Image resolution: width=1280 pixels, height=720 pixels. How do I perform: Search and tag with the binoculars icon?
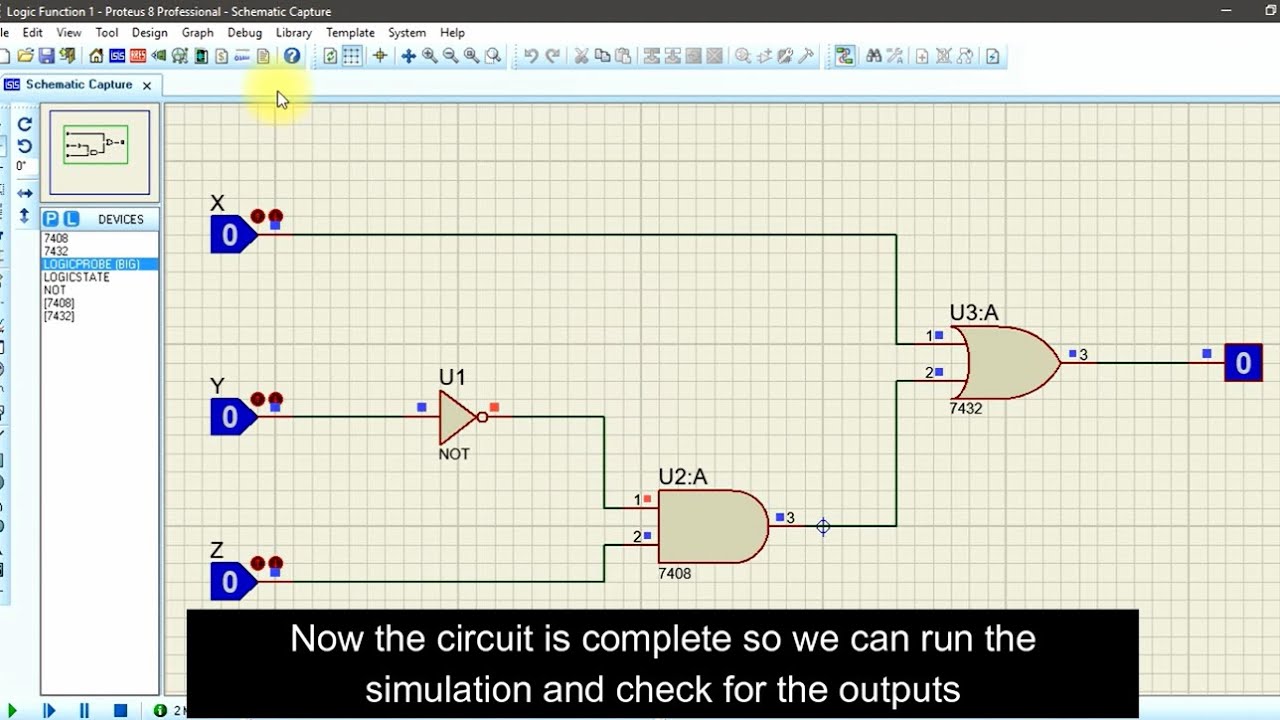point(874,56)
